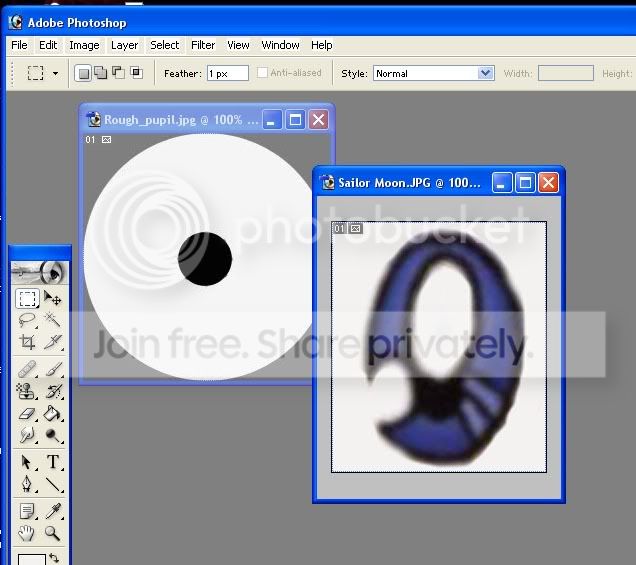Click the marquee tool icon in options bar

(35, 73)
